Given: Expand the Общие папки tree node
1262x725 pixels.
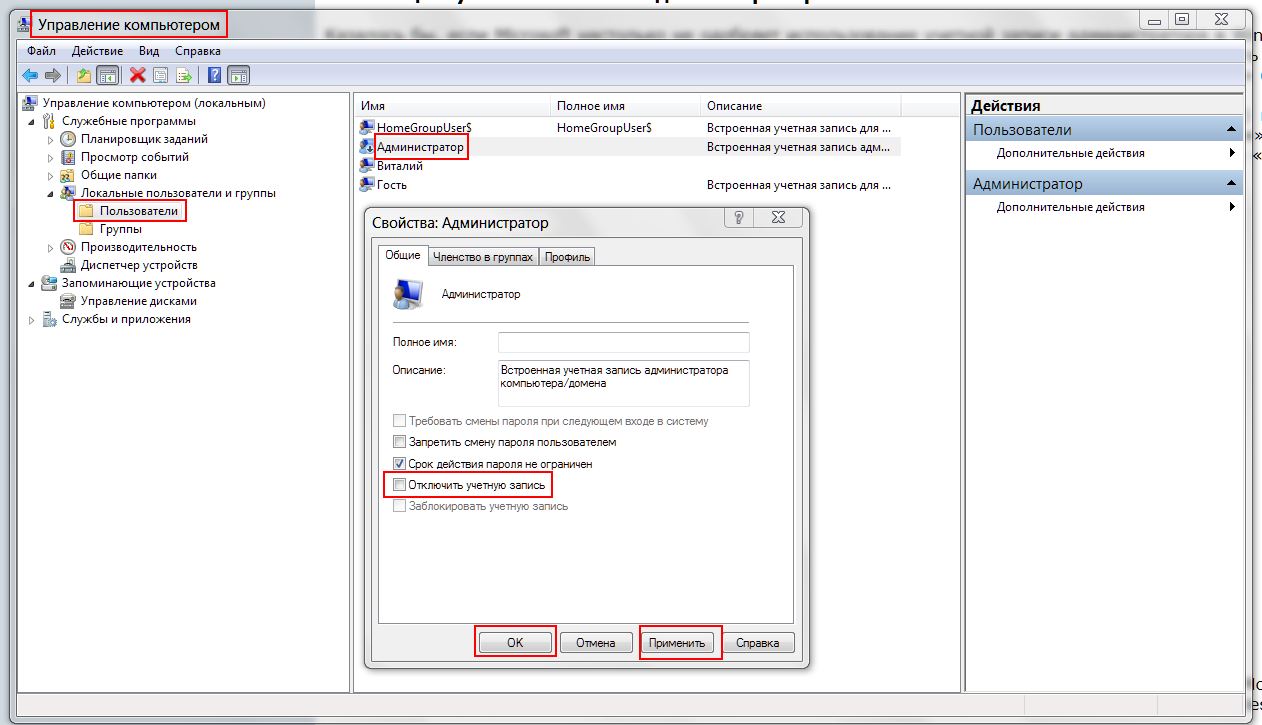Looking at the screenshot, I should [51, 175].
